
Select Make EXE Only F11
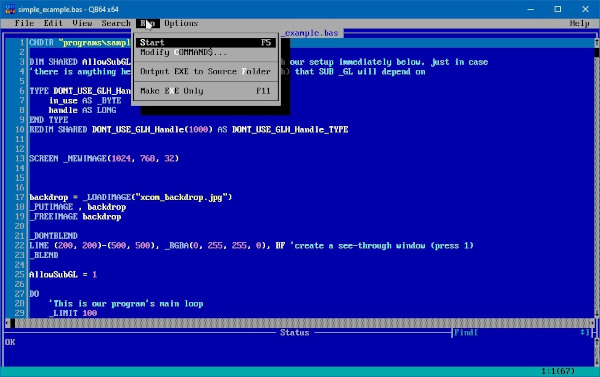click(x=205, y=91)
